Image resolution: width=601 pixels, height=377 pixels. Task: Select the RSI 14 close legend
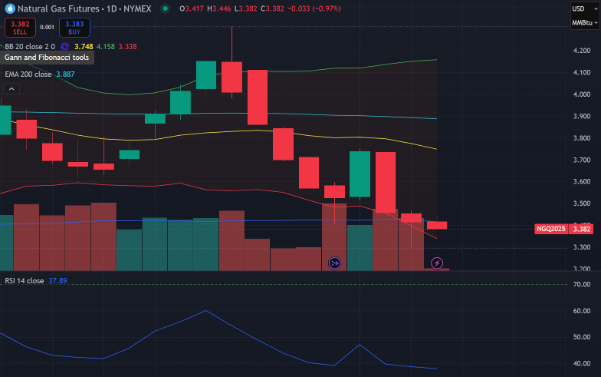coord(24,281)
